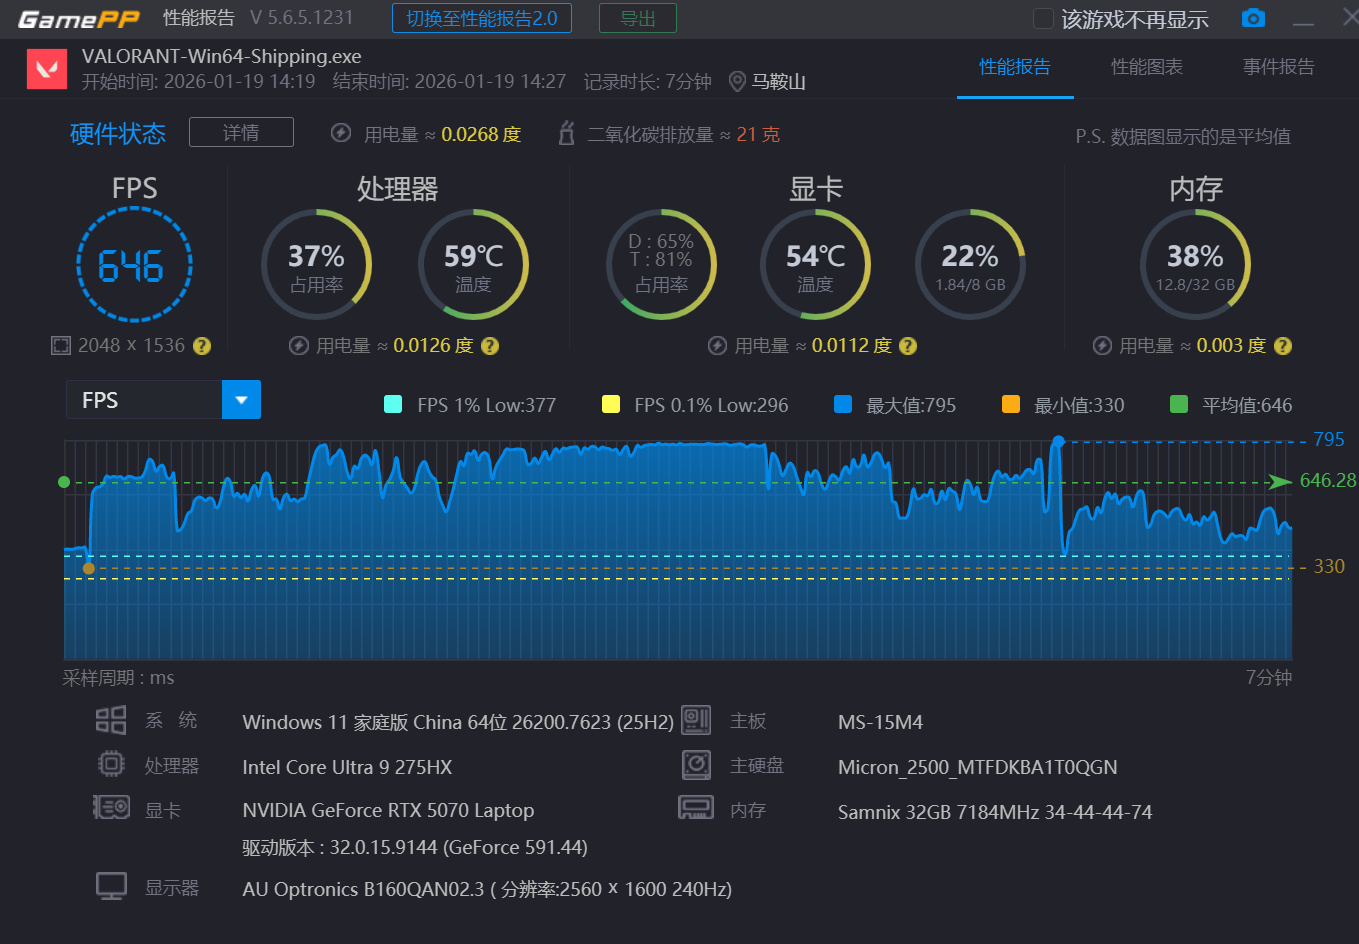Click the Micron_2500_MTFDKBA1T0QGN disk text
This screenshot has height=944, width=1359.
click(x=978, y=767)
